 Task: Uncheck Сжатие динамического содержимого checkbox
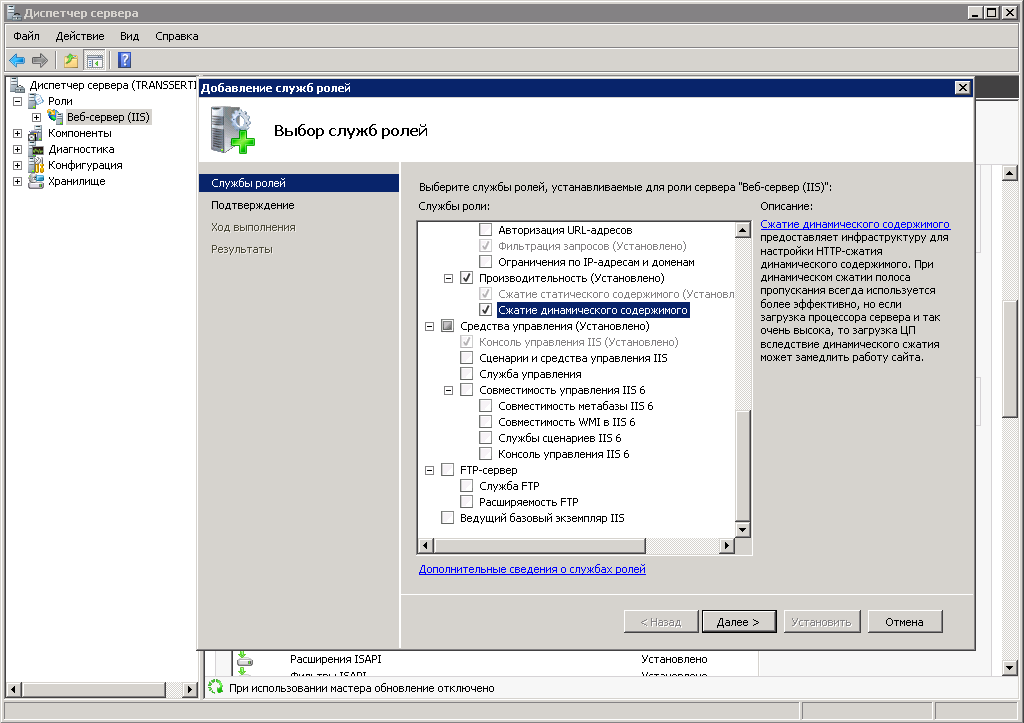pos(486,310)
